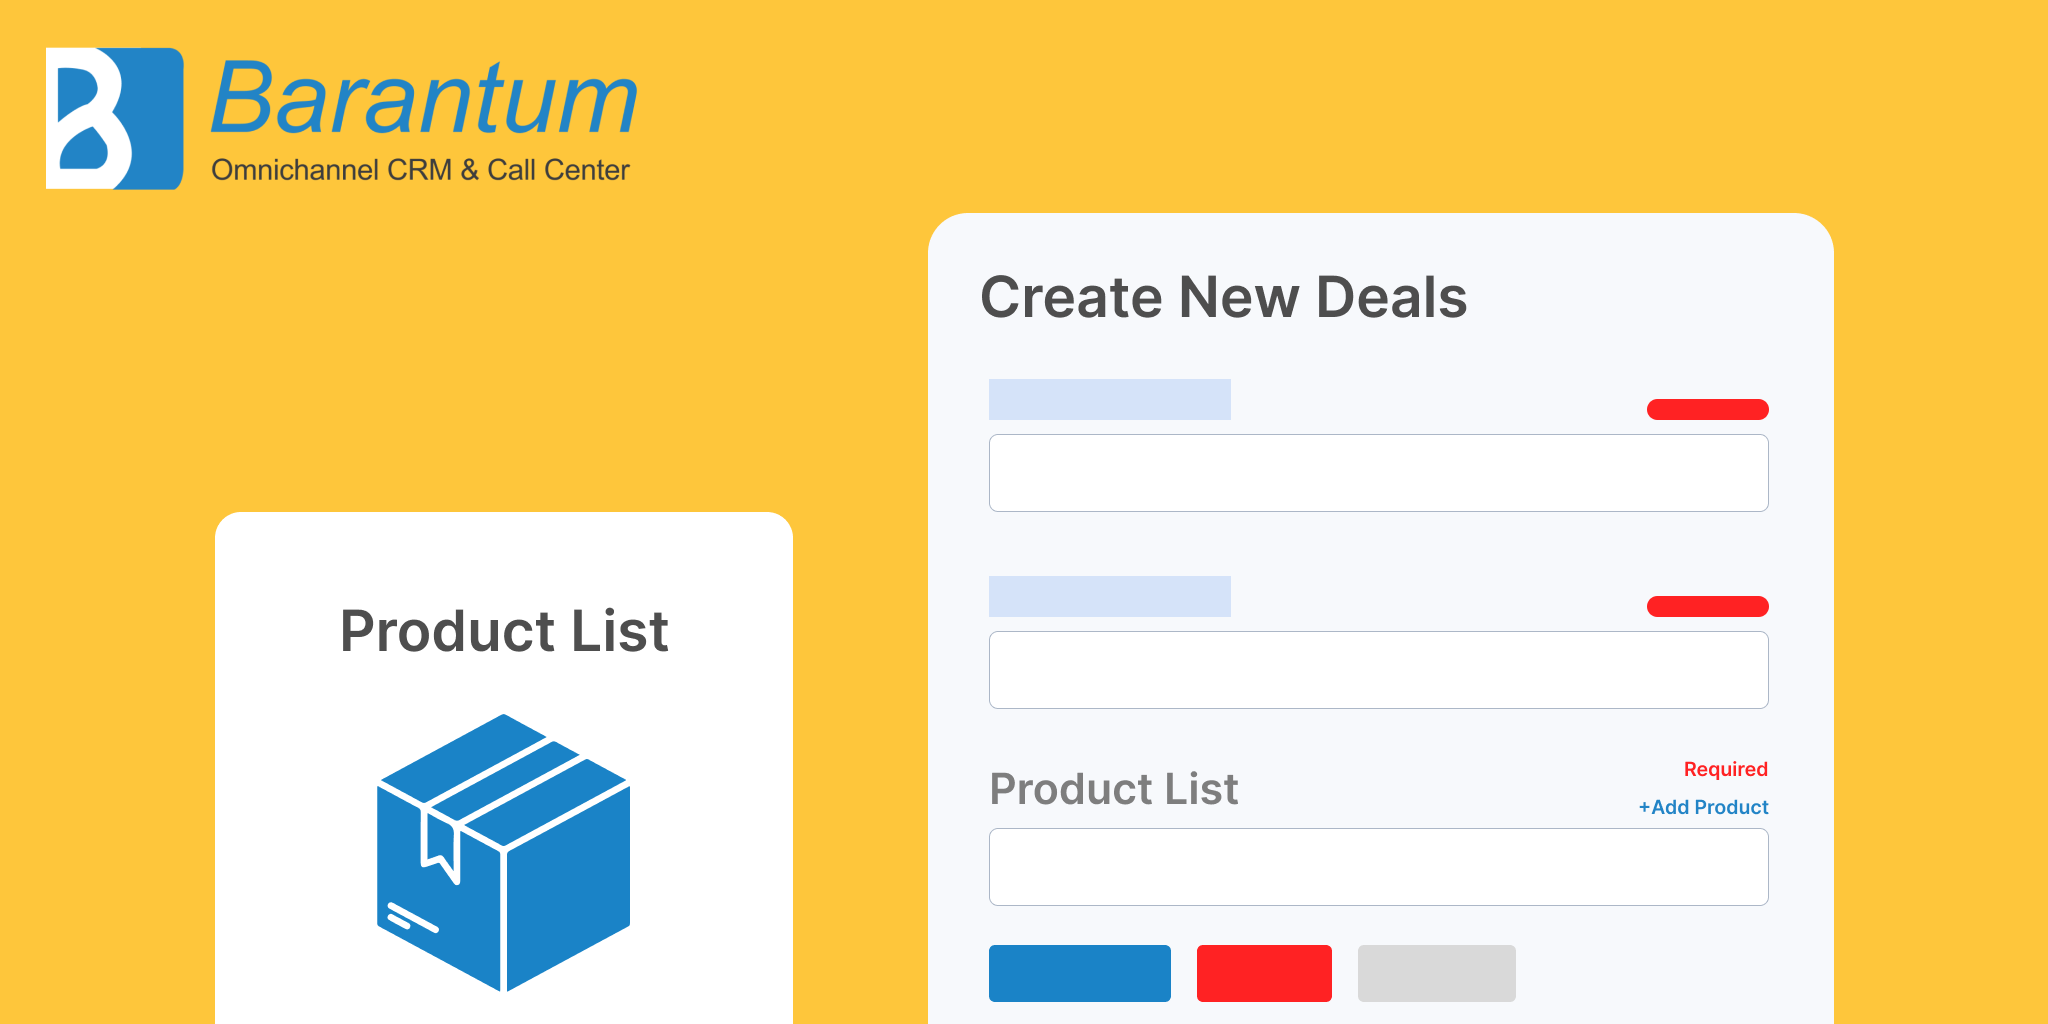Click the first empty input field
Screen dimensions: 2048x1024
1379,473
